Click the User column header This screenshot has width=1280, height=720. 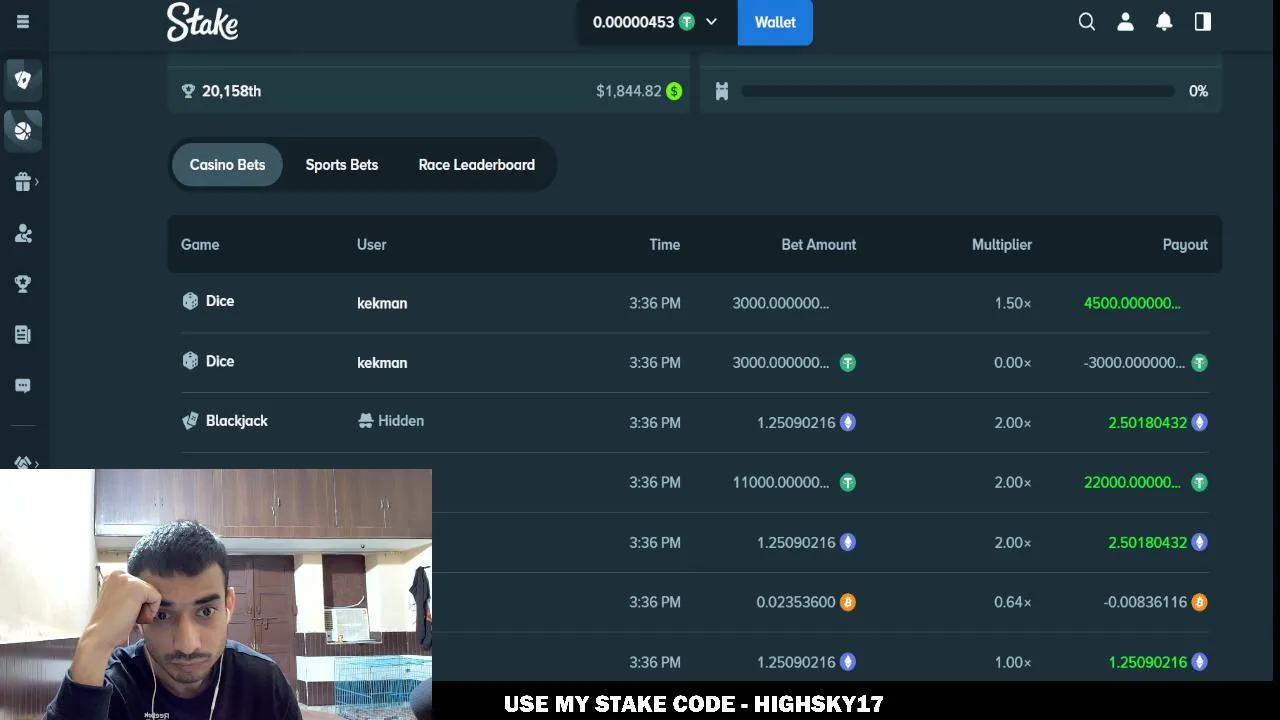371,245
